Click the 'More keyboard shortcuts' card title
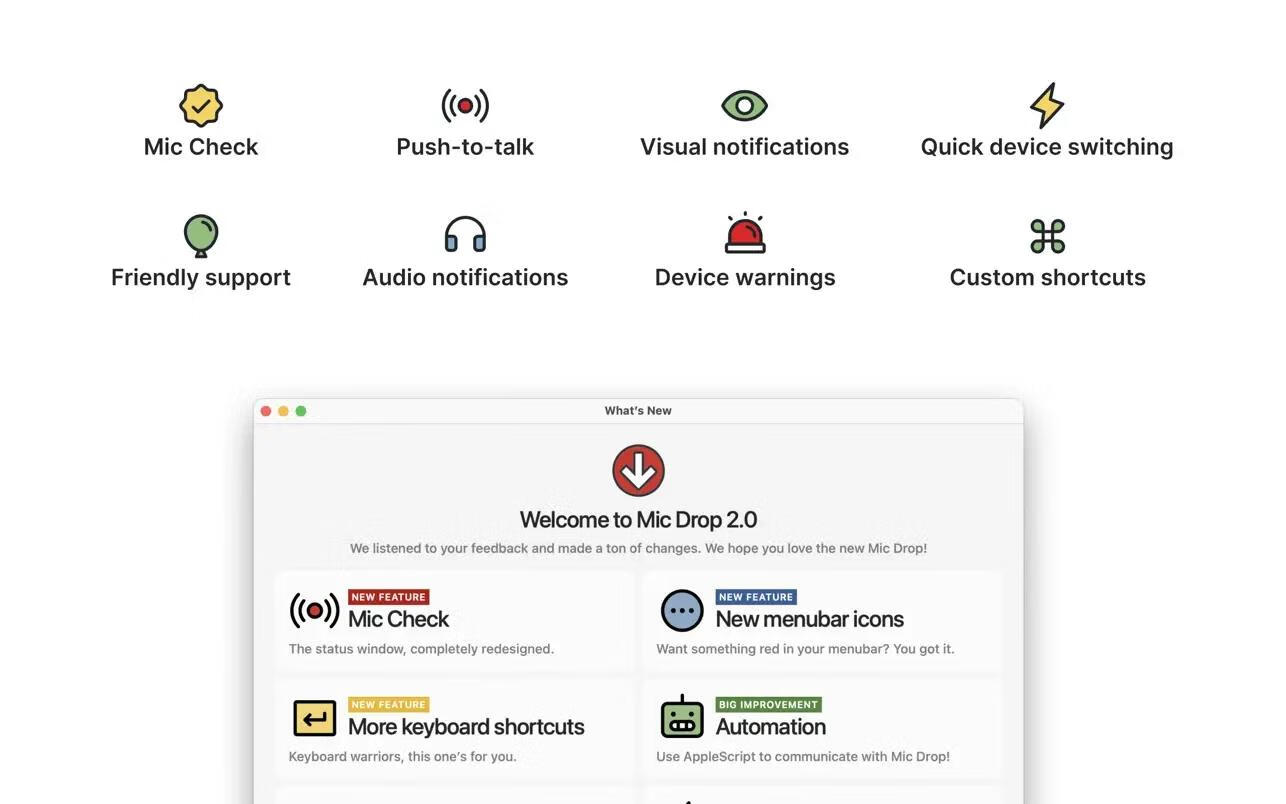This screenshot has width=1286, height=804. (466, 727)
